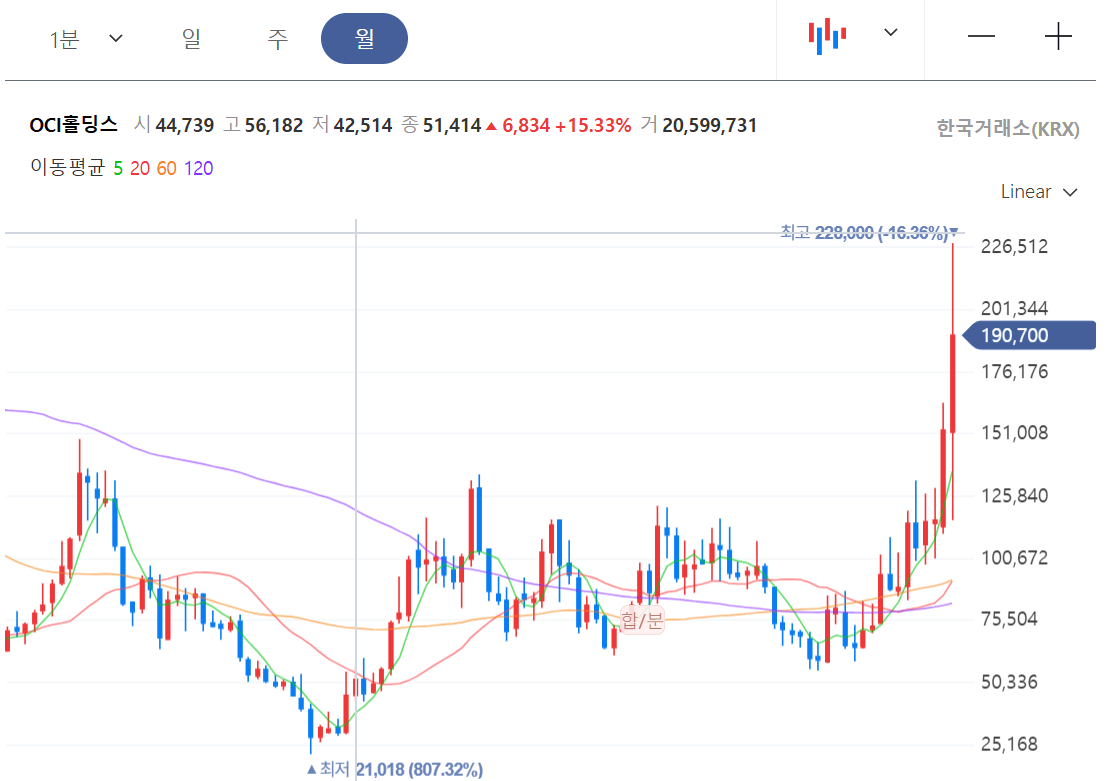
Task: Select the 월 monthly chart tab
Action: point(364,38)
